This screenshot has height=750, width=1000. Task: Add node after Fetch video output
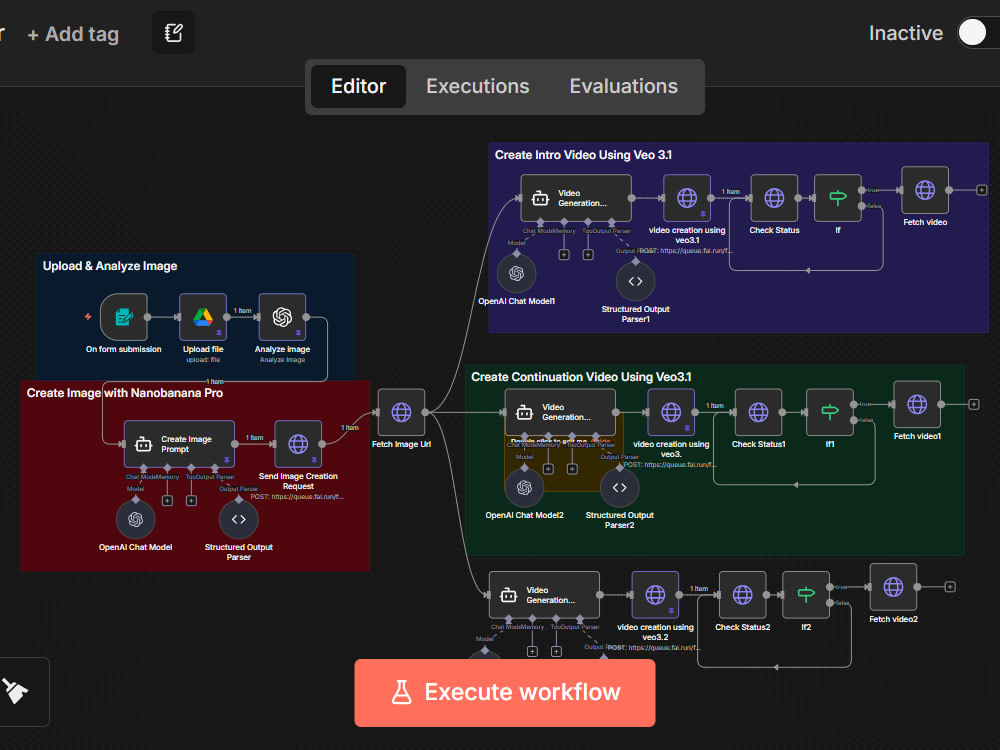click(982, 190)
